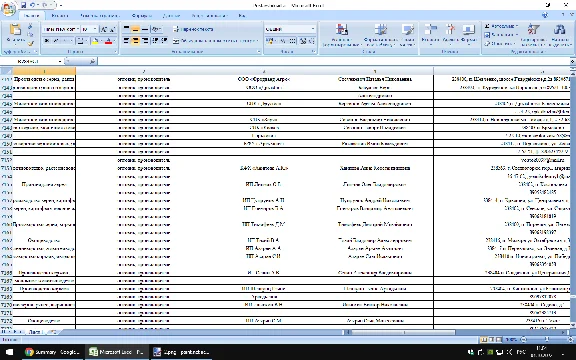This screenshot has height=360, width=576.
Task: Click the Find and Select binoculars icon
Action: coord(559,29)
